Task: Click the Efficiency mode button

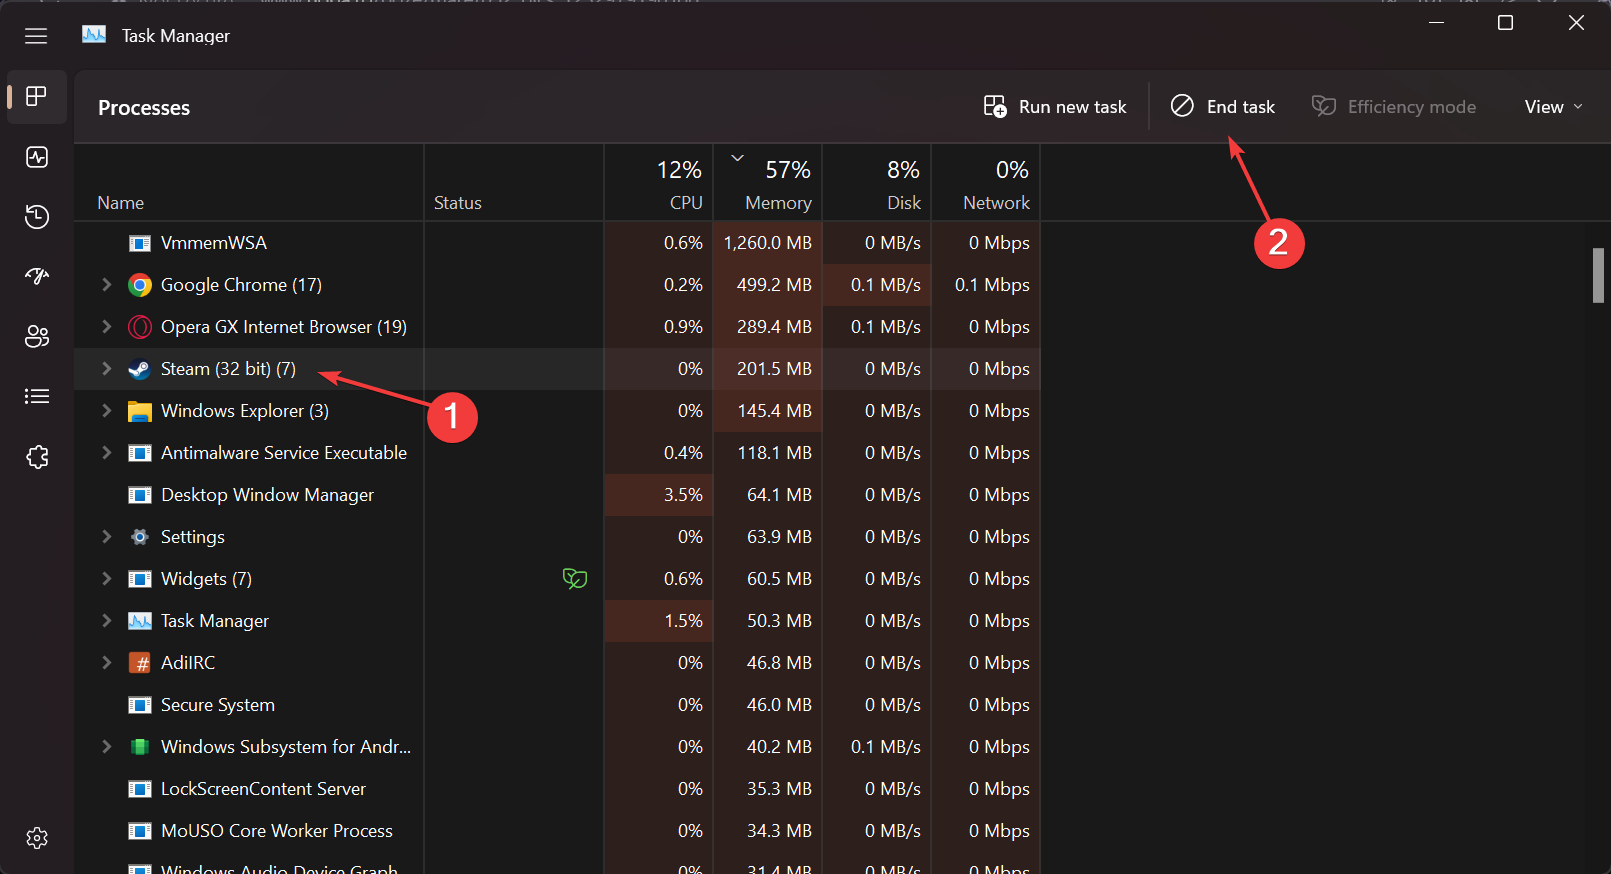Action: click(x=1394, y=107)
